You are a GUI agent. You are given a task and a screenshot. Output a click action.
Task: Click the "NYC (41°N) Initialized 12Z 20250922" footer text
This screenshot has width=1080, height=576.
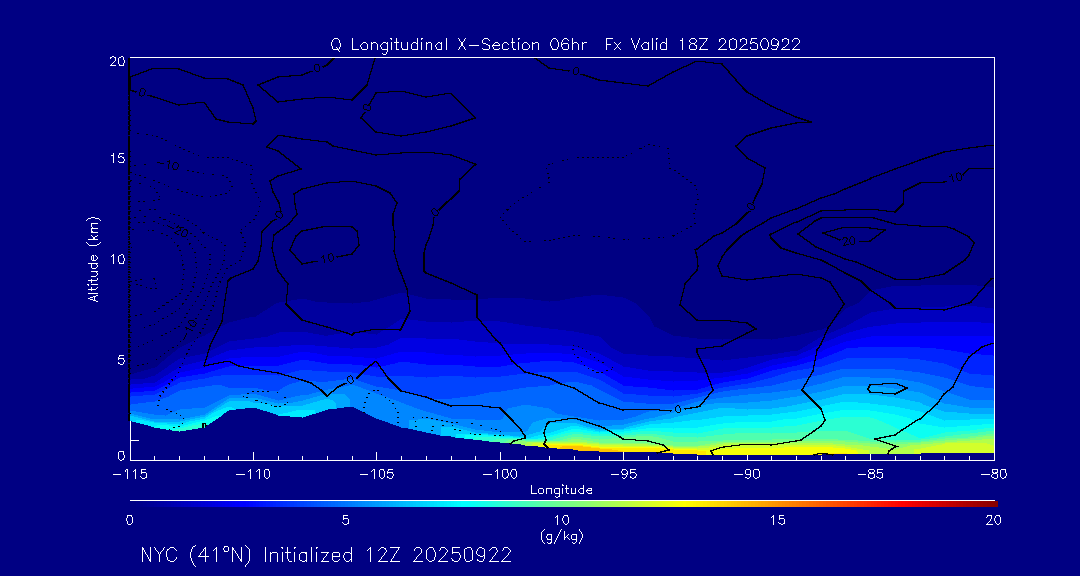coord(326,555)
